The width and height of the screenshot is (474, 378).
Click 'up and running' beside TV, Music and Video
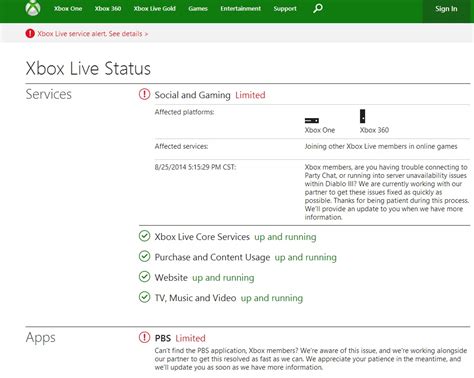tap(272, 298)
